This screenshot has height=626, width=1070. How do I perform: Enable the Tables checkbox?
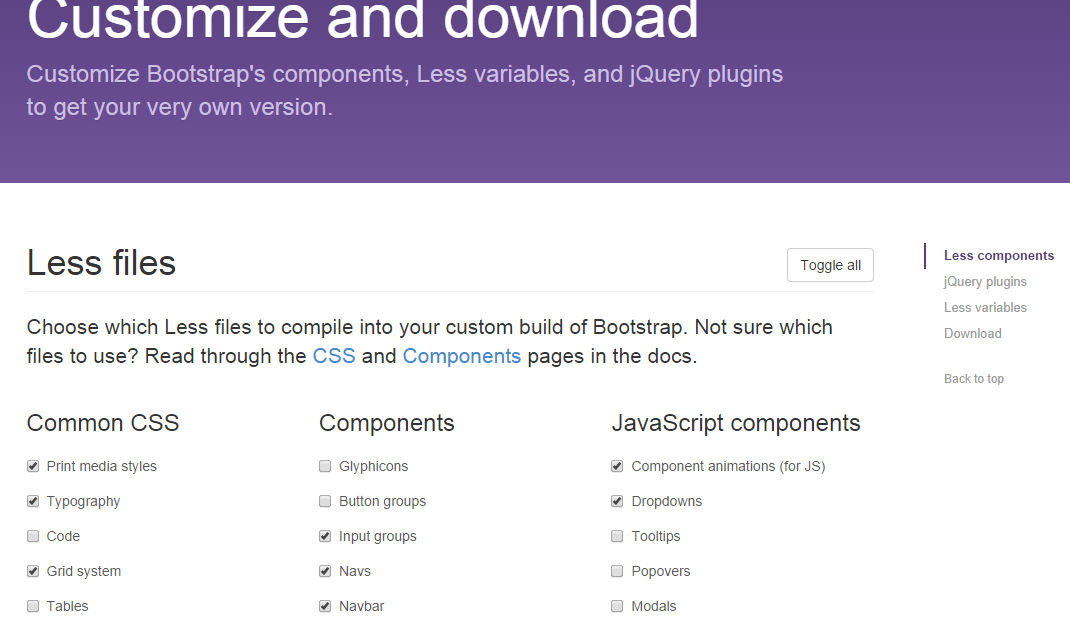click(x=33, y=606)
